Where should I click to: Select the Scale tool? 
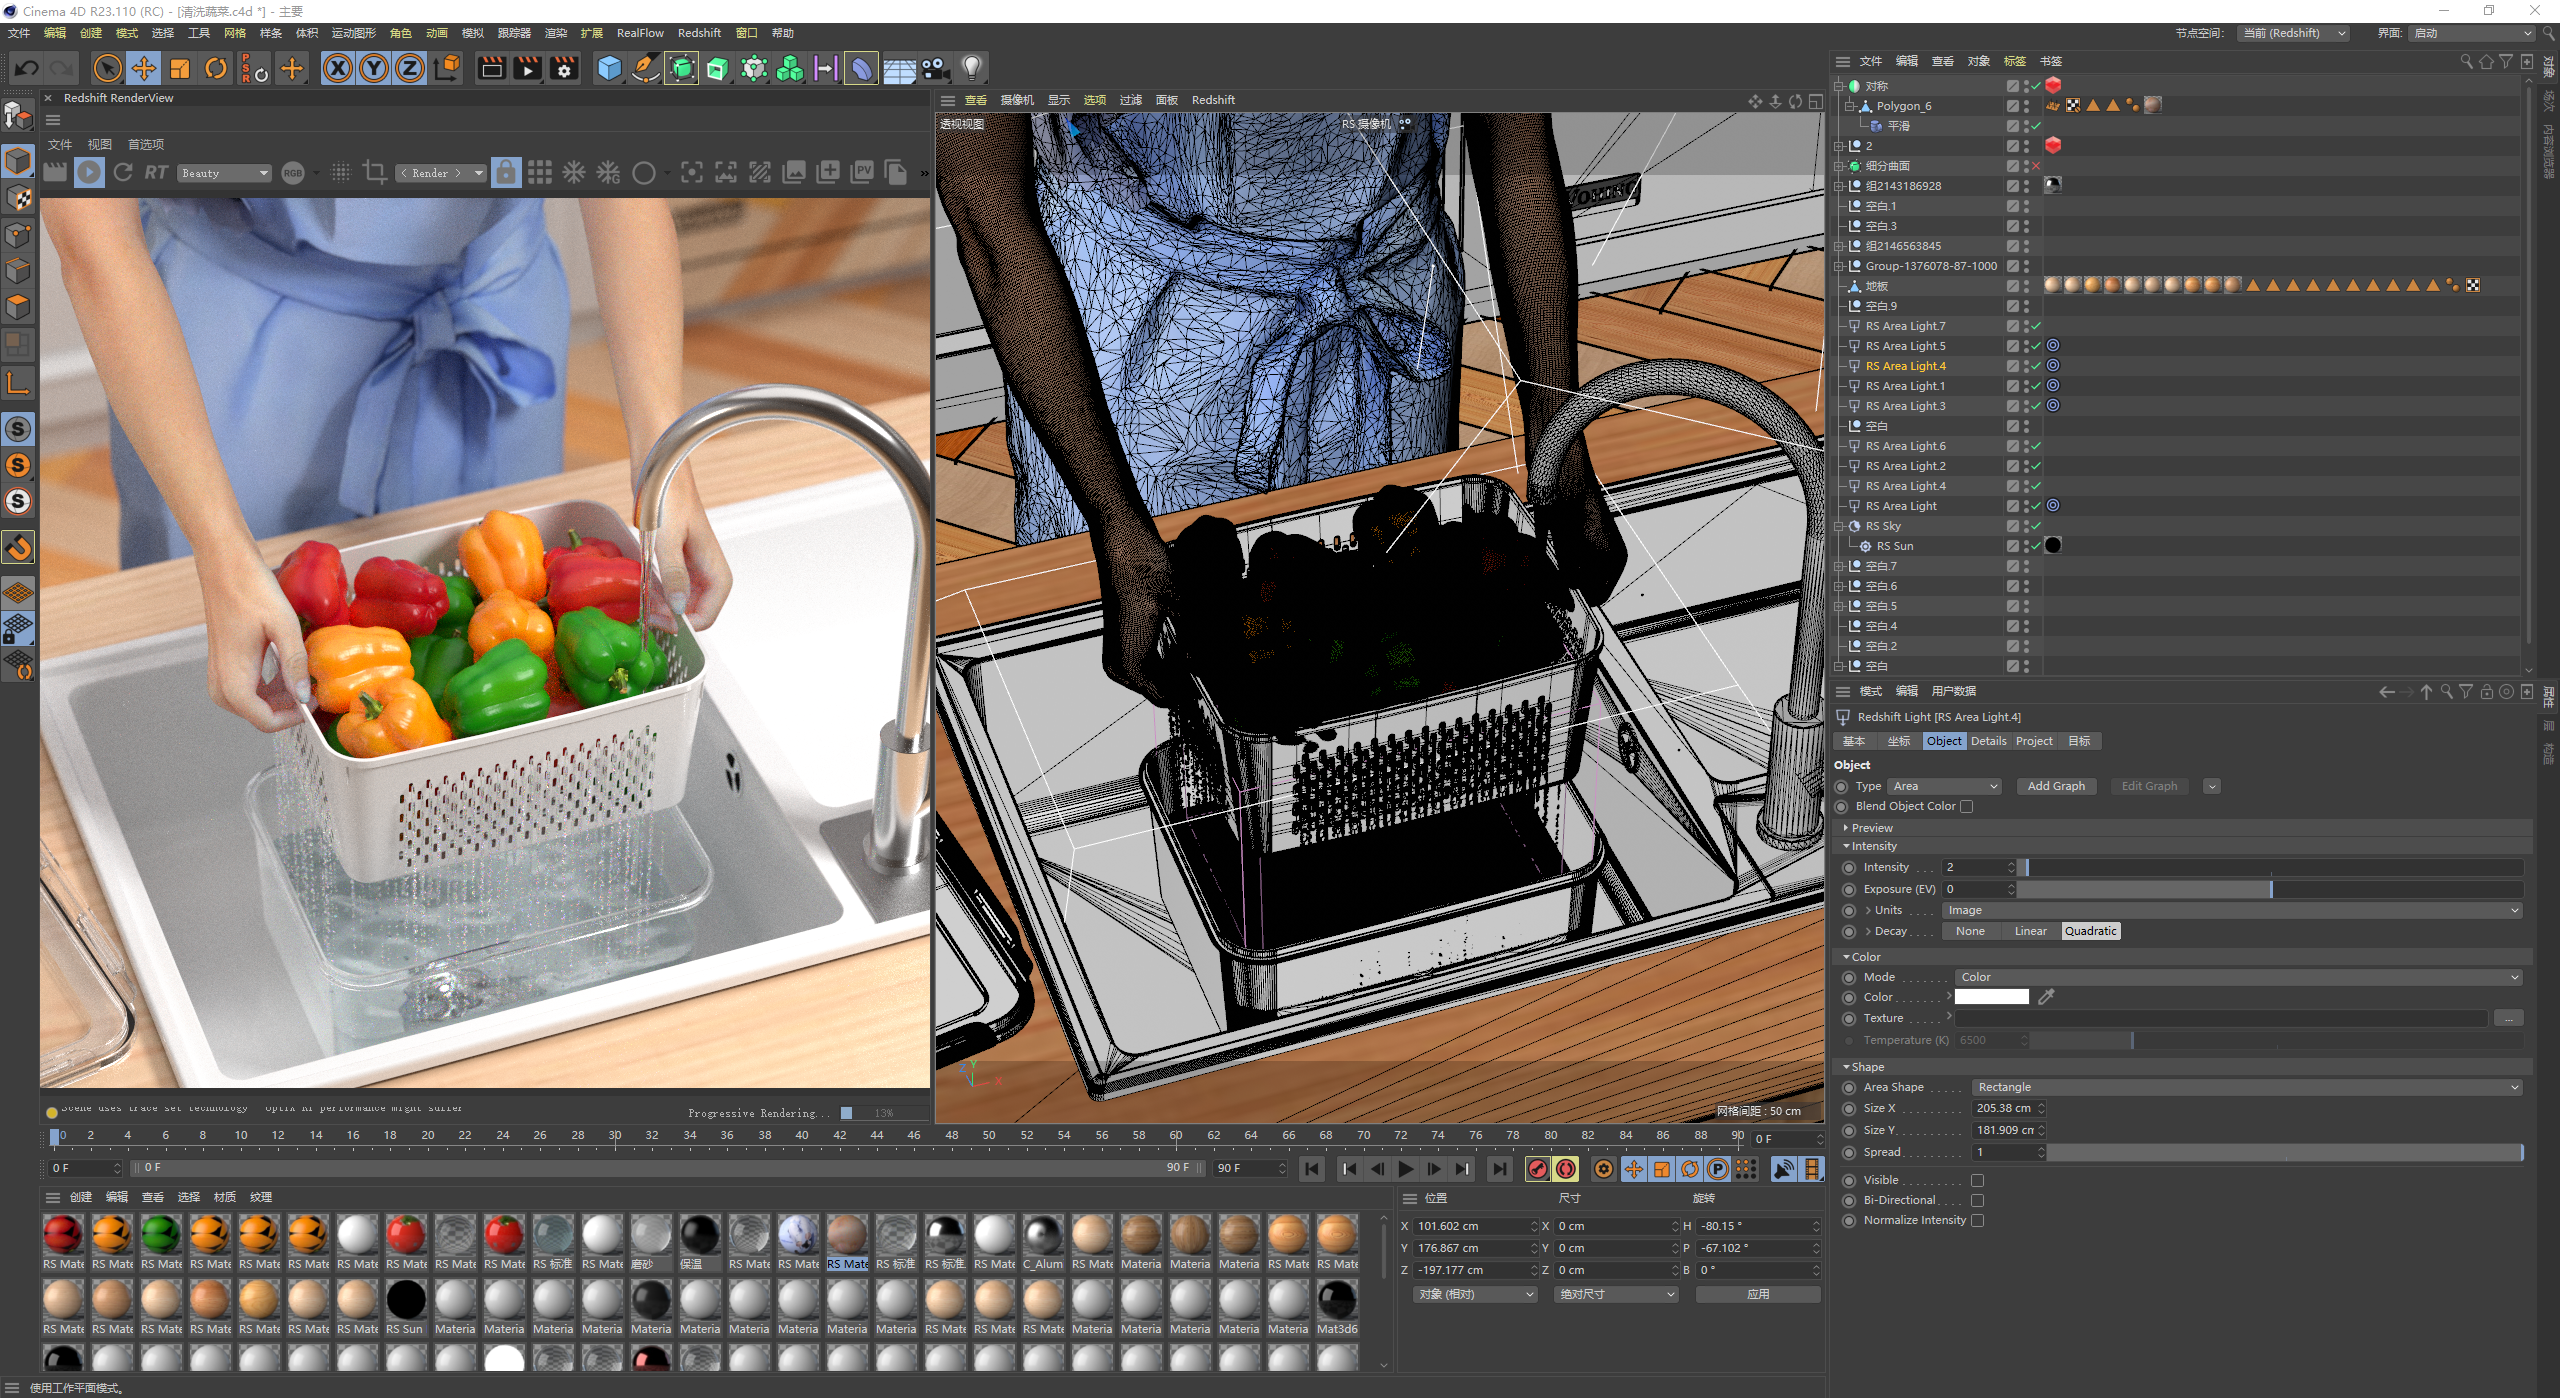(x=180, y=68)
